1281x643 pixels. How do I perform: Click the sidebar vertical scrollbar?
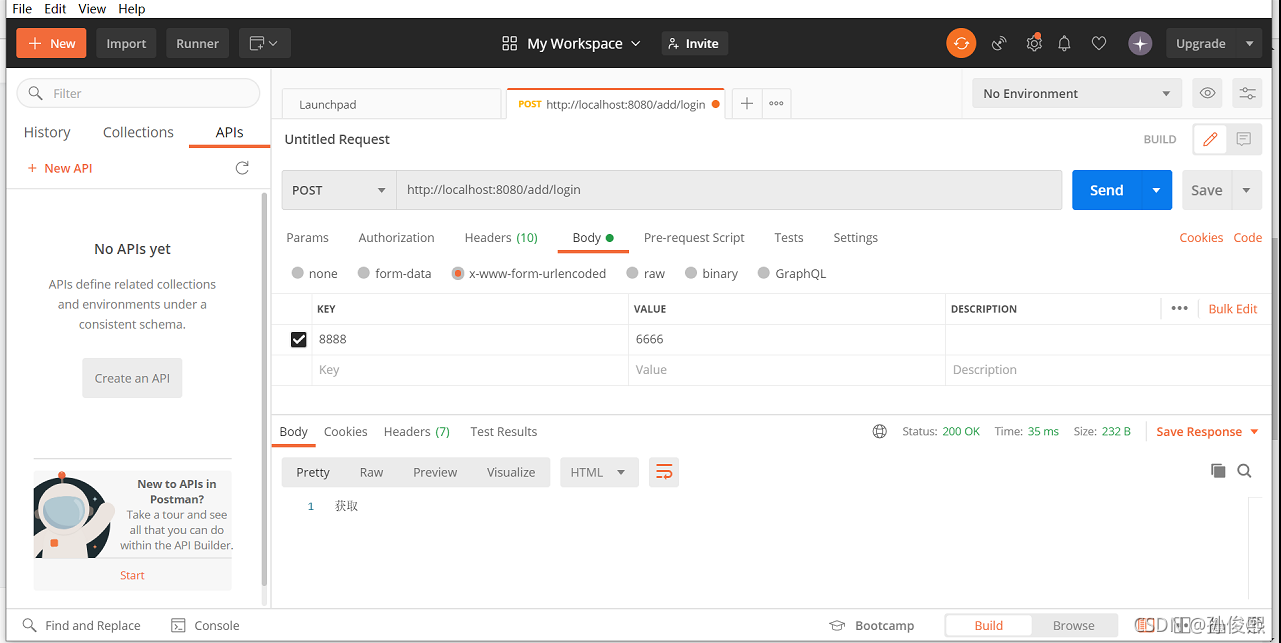click(x=264, y=390)
